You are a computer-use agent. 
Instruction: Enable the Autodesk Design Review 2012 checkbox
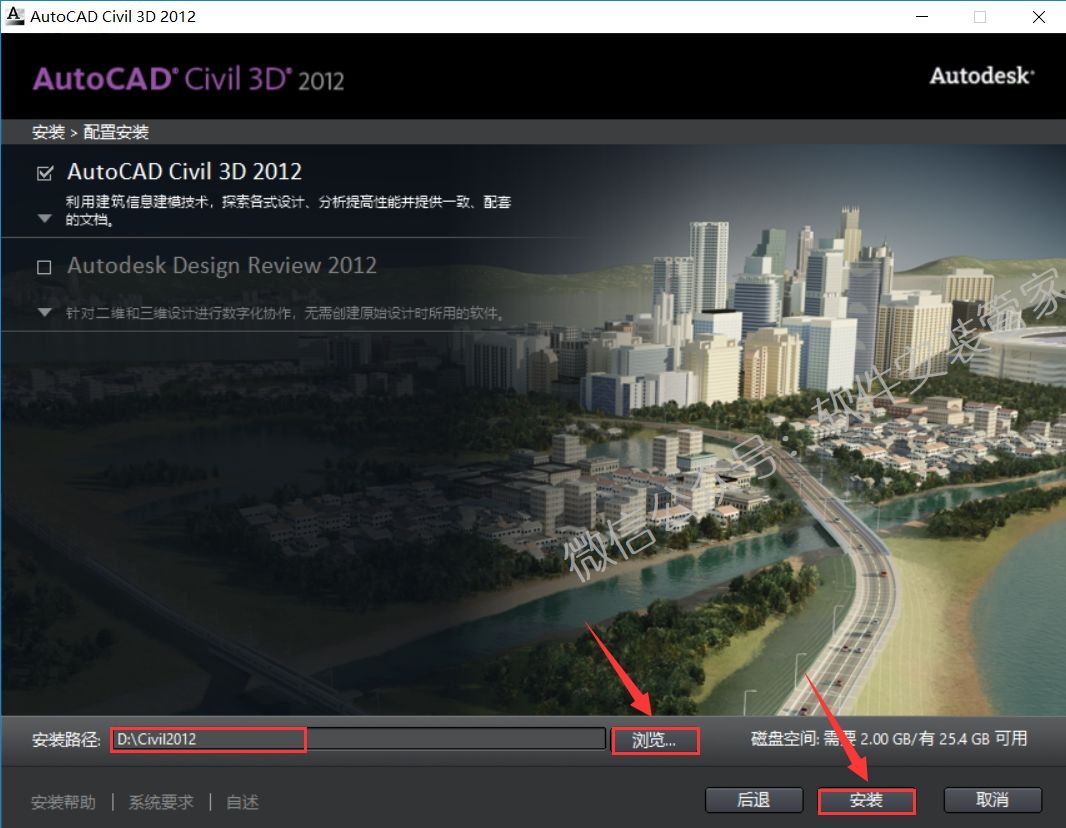44,267
